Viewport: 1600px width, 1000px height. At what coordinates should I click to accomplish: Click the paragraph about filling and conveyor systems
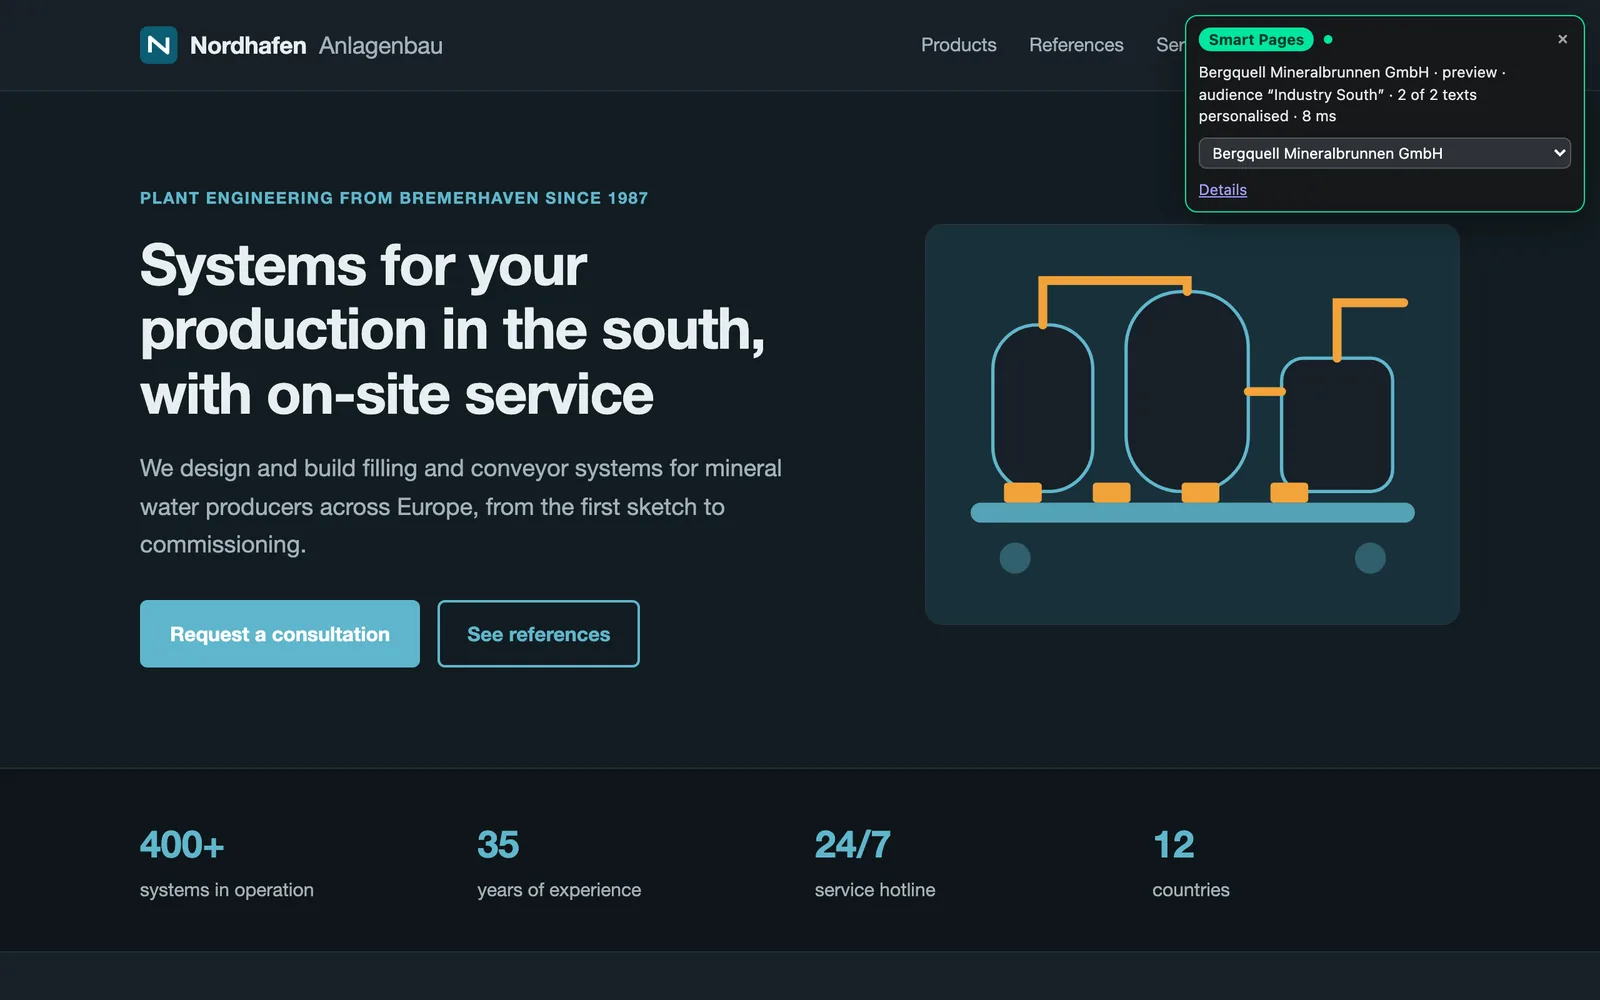(x=461, y=506)
